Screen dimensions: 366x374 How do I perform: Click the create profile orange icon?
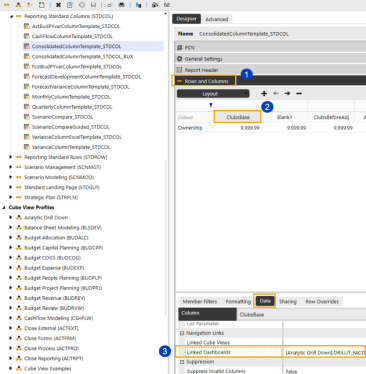click(x=18, y=5)
